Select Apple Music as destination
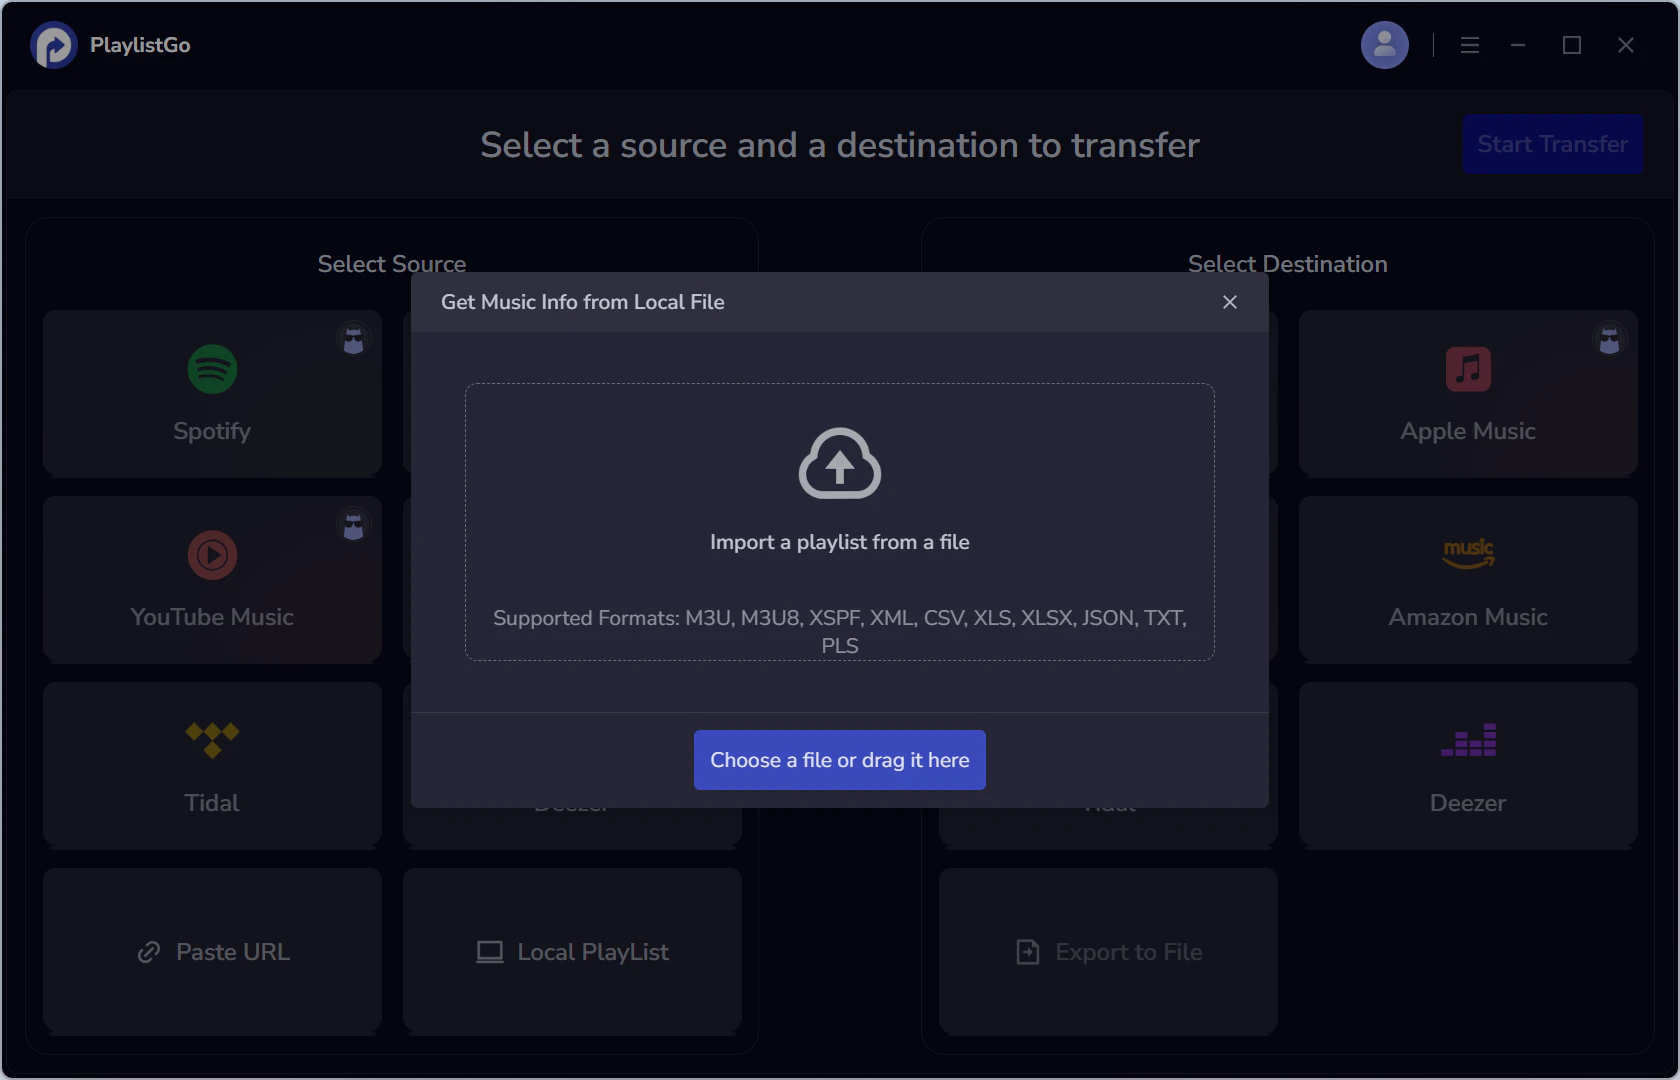 (1467, 393)
